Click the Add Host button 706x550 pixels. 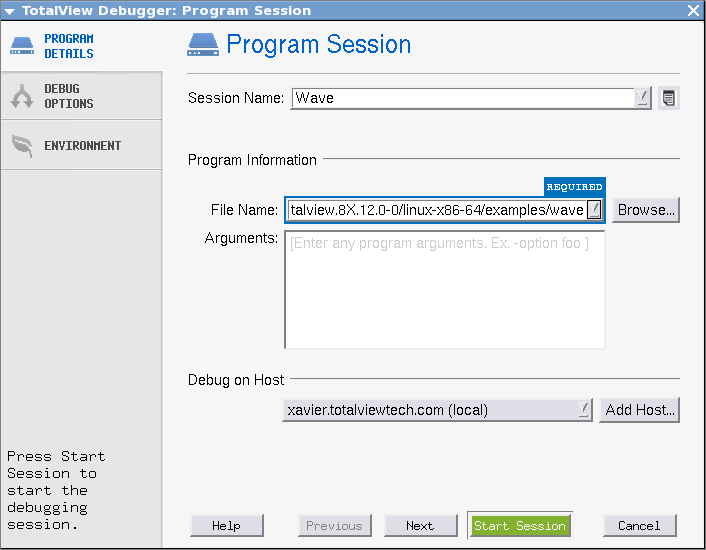coord(639,410)
